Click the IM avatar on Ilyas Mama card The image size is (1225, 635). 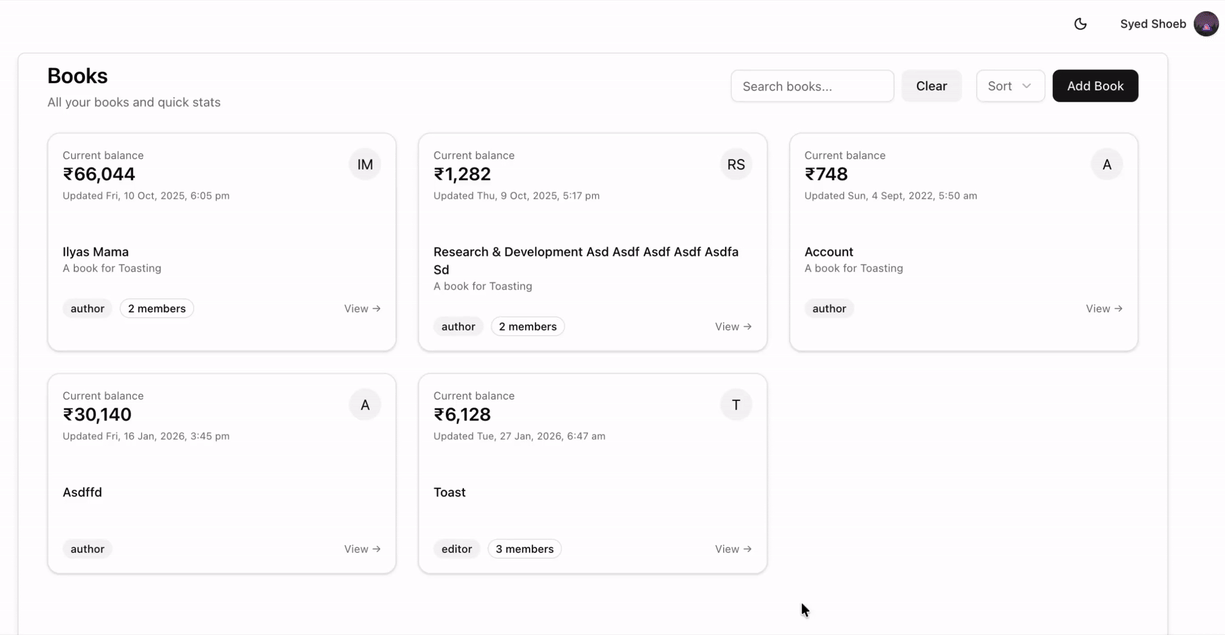[365, 164]
